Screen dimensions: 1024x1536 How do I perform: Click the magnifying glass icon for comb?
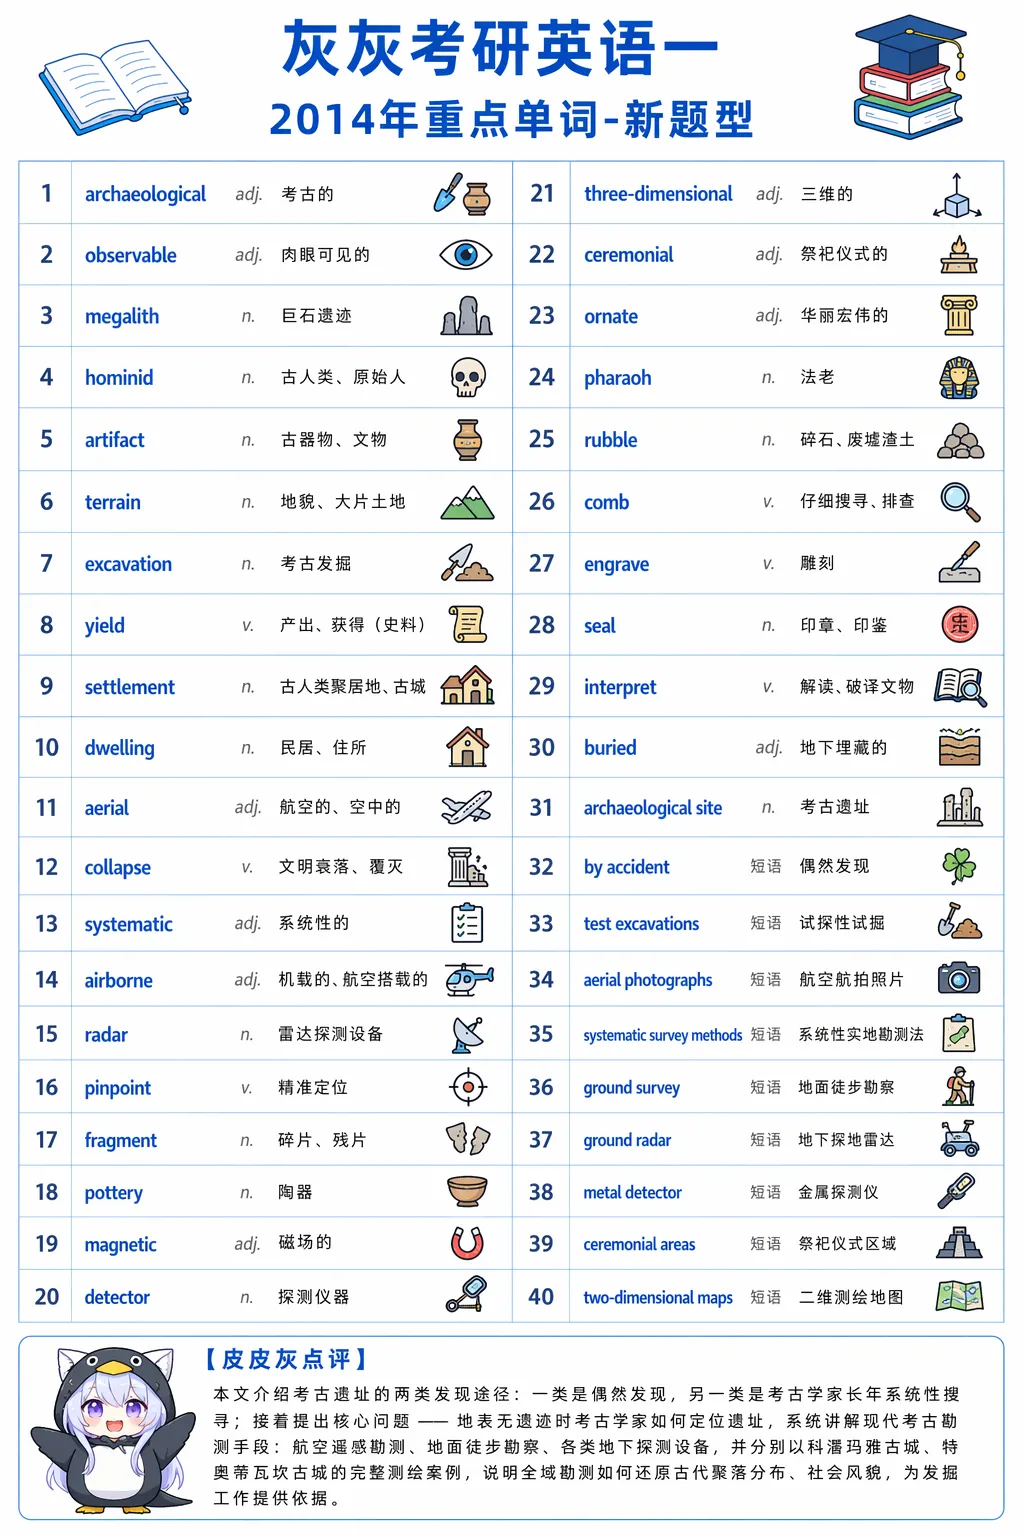960,502
